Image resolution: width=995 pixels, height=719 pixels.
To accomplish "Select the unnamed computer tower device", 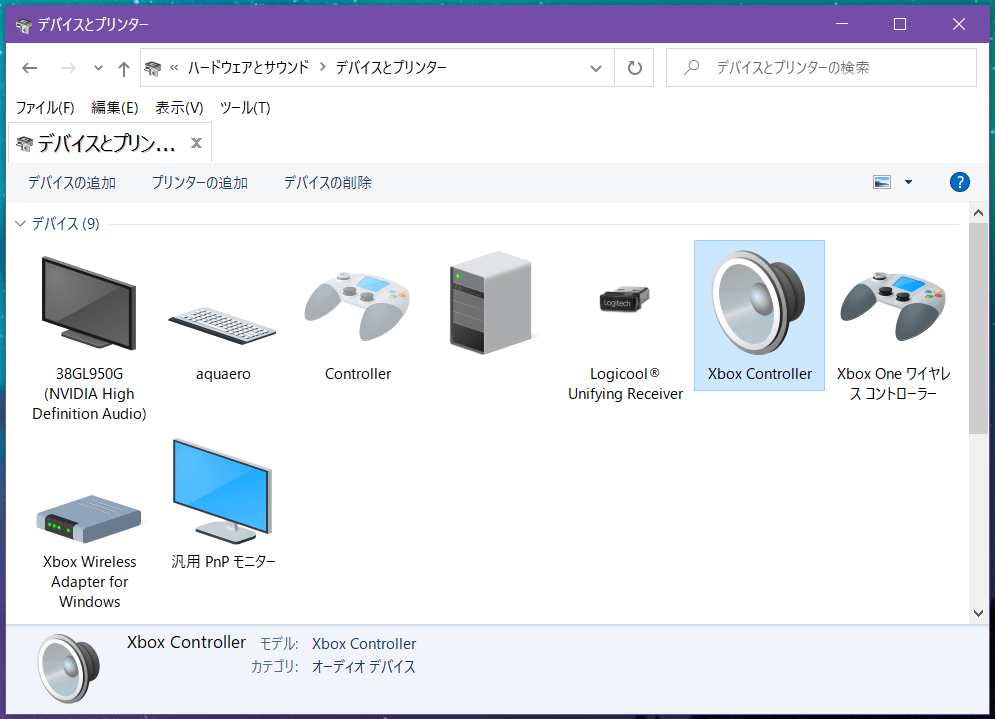I will (x=490, y=303).
